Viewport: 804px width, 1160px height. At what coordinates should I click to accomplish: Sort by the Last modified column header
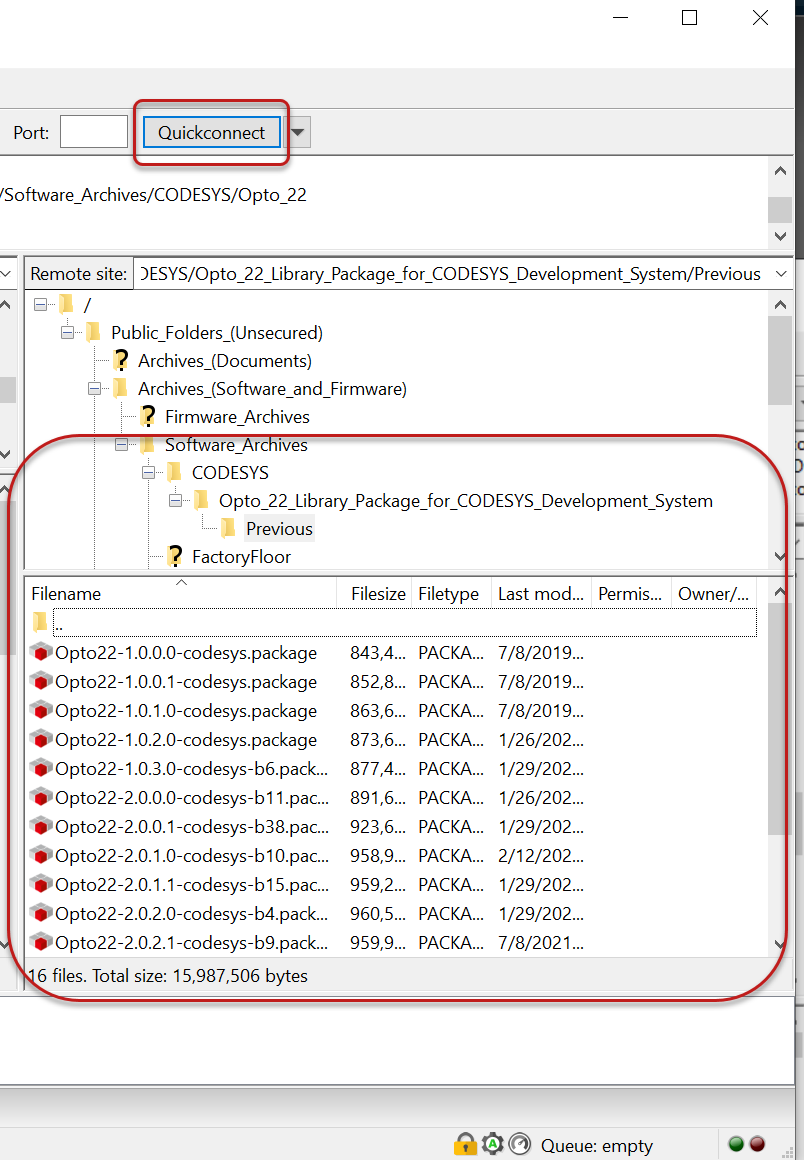point(540,594)
